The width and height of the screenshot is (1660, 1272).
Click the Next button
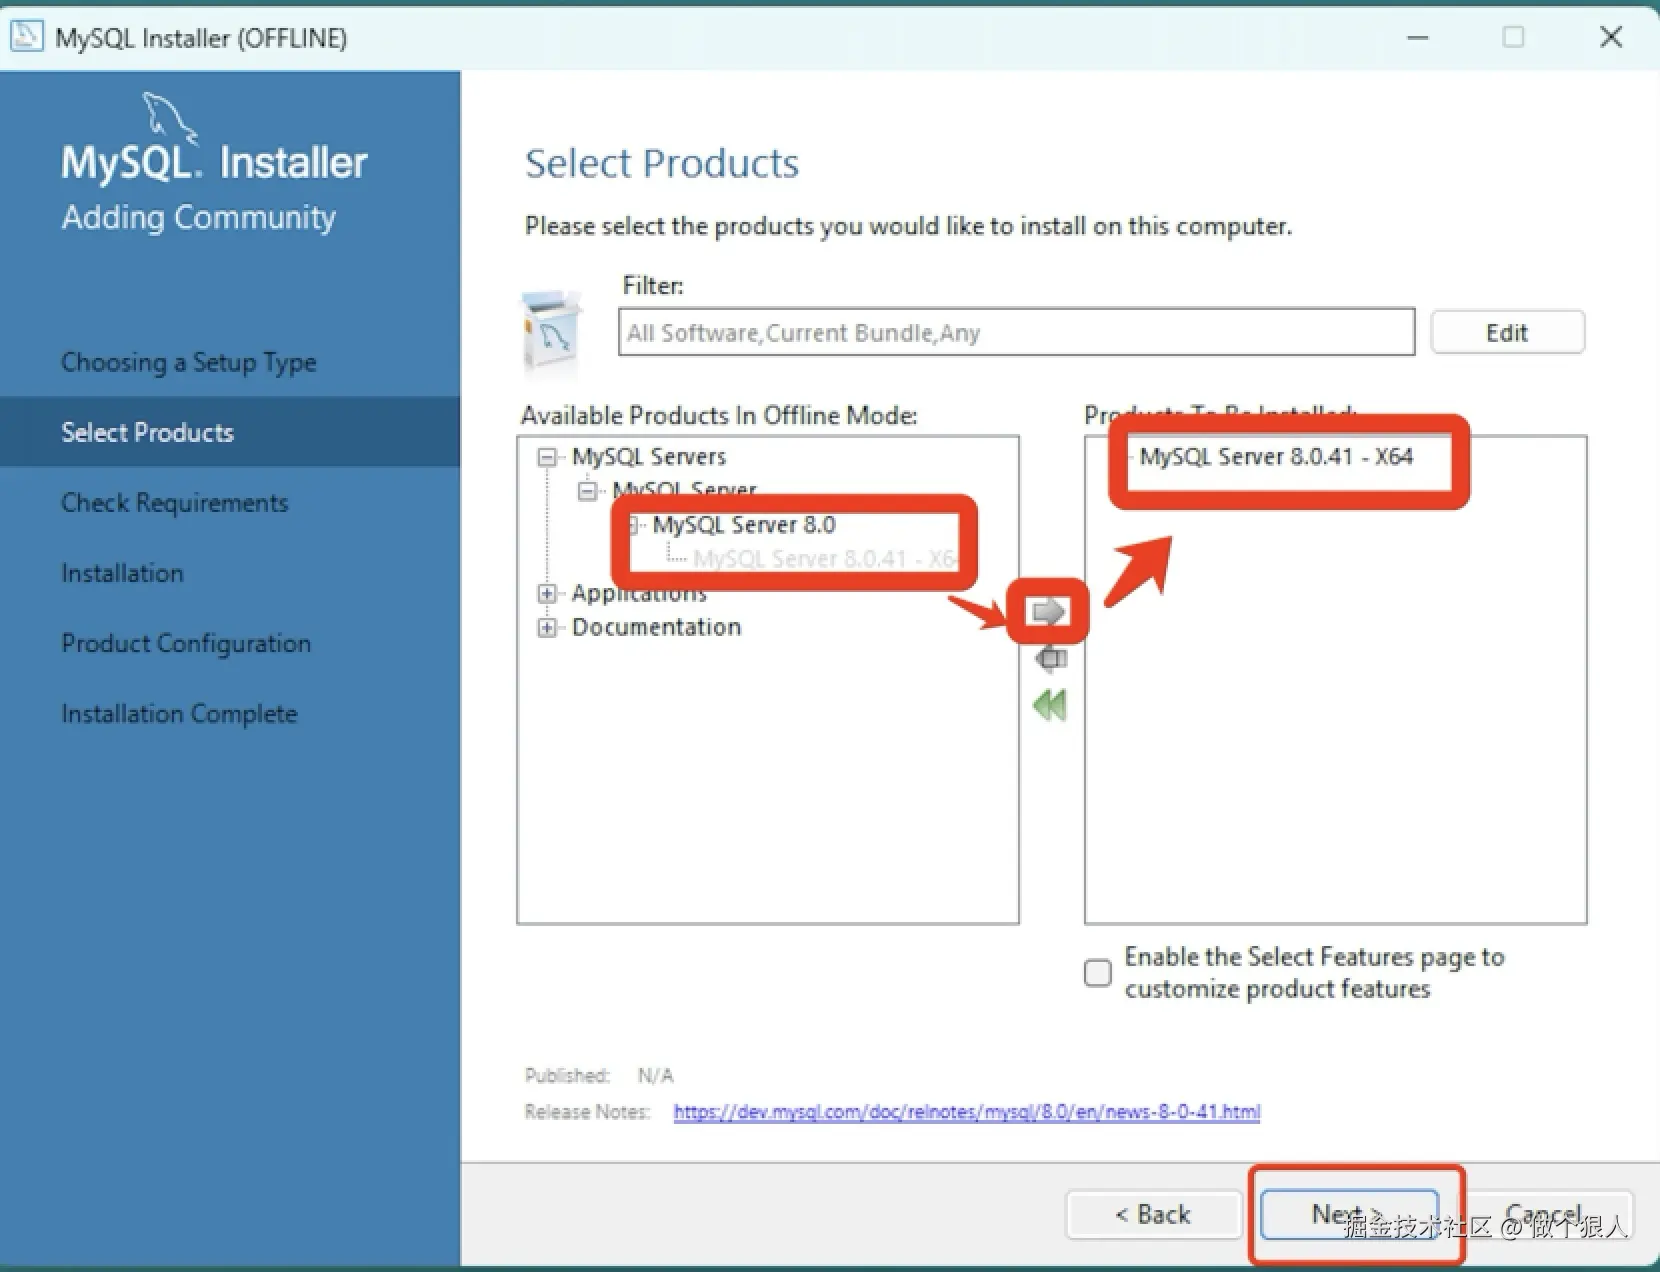tap(1349, 1214)
